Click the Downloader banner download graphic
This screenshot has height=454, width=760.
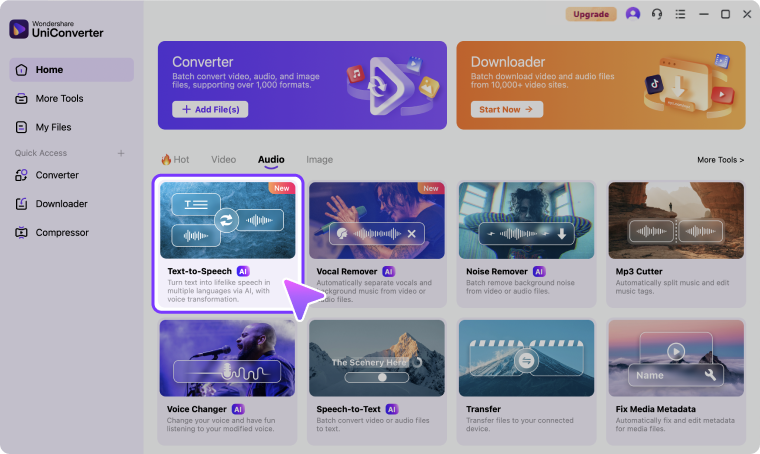pyautogui.click(x=687, y=86)
